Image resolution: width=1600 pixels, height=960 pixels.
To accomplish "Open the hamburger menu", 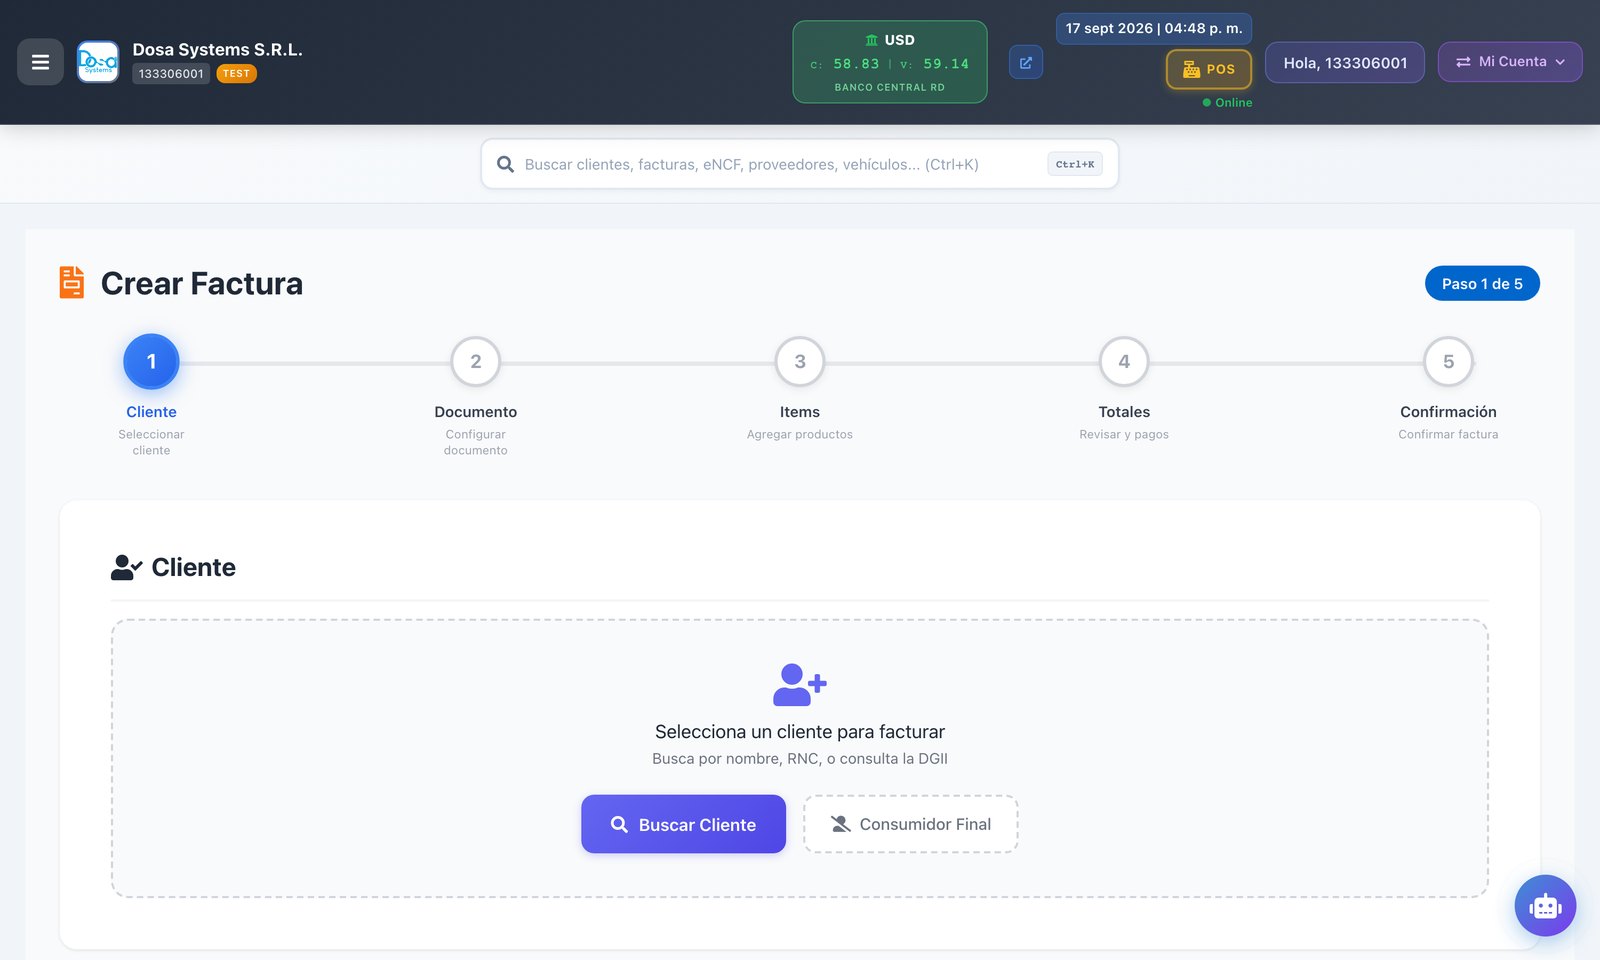I will click(40, 62).
